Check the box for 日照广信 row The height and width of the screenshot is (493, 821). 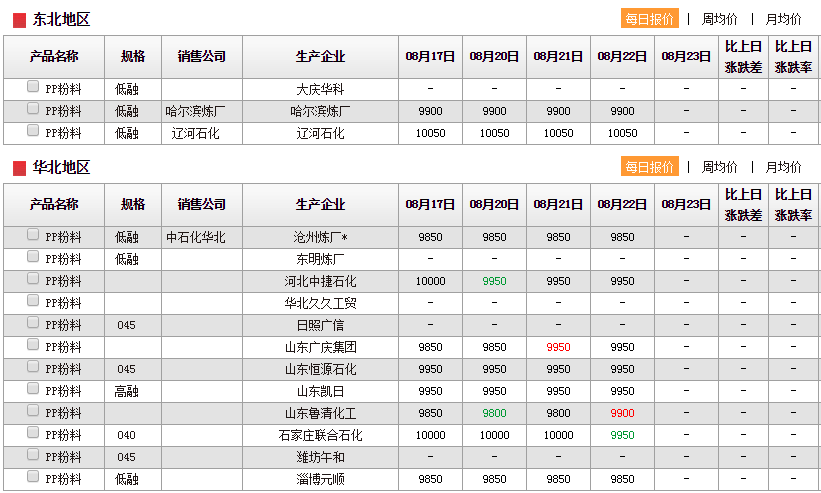(x=33, y=322)
